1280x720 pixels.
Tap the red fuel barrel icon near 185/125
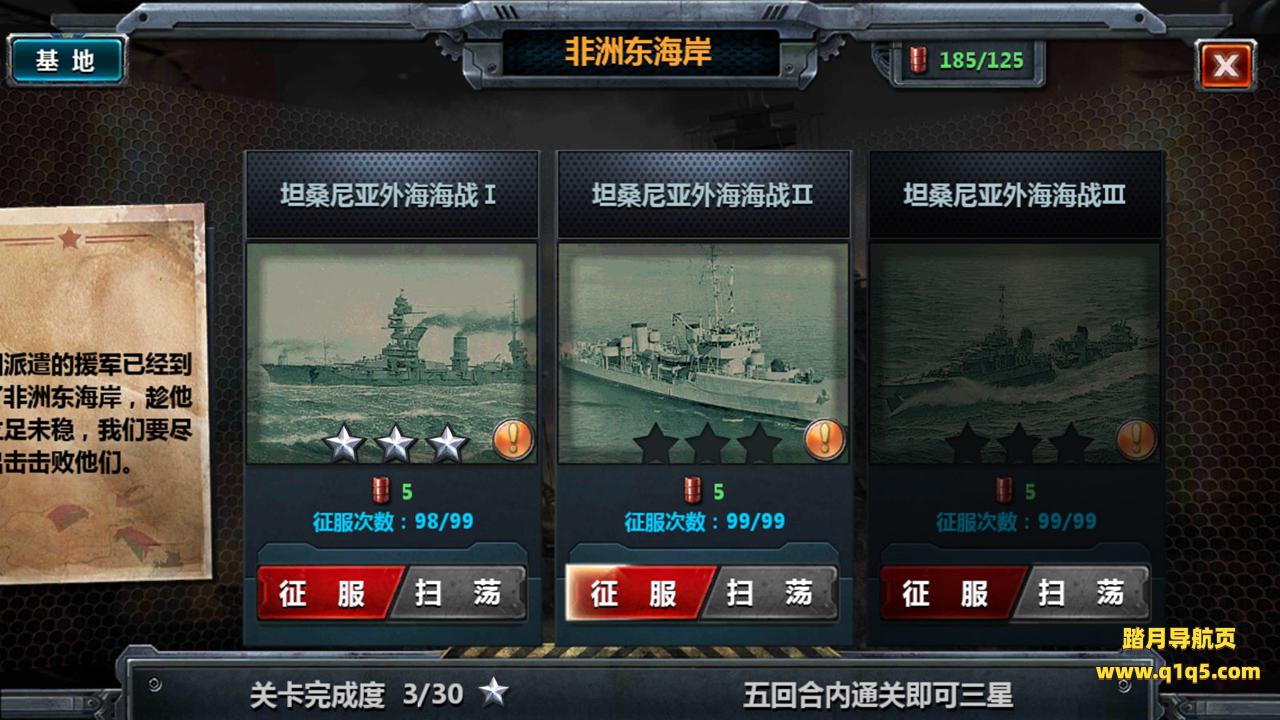(918, 59)
